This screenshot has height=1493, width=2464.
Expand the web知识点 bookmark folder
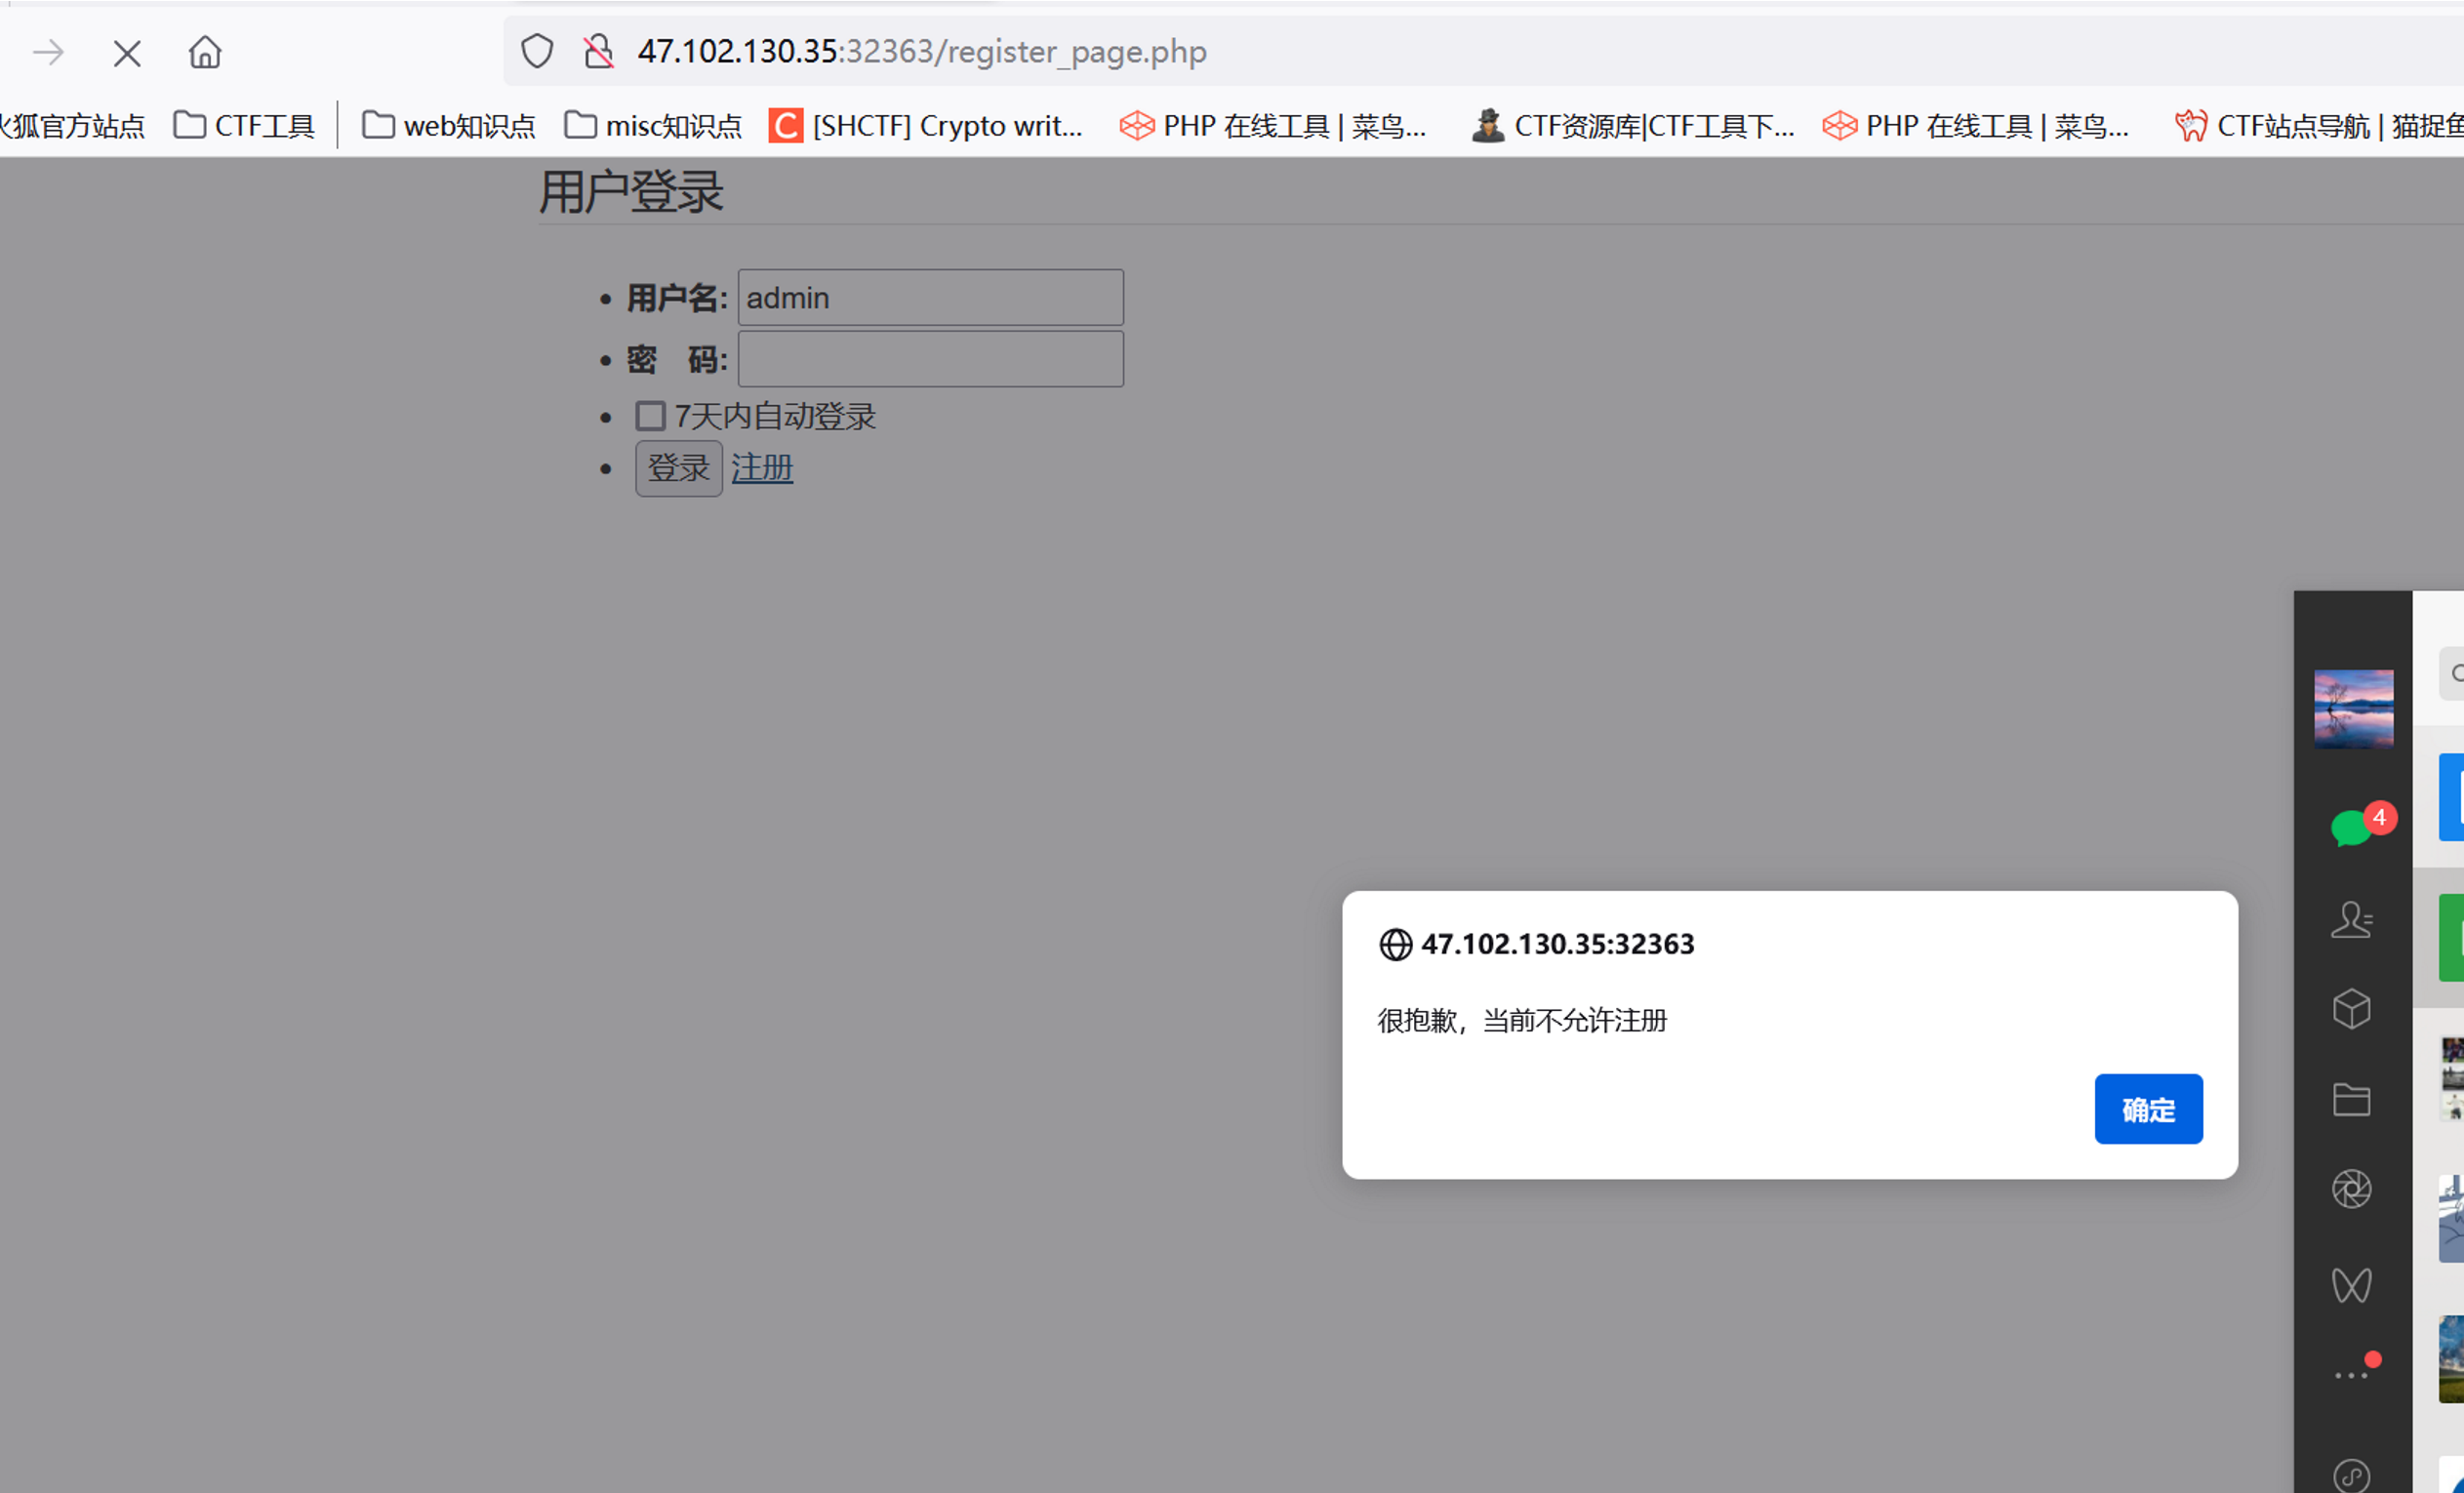[x=448, y=126]
